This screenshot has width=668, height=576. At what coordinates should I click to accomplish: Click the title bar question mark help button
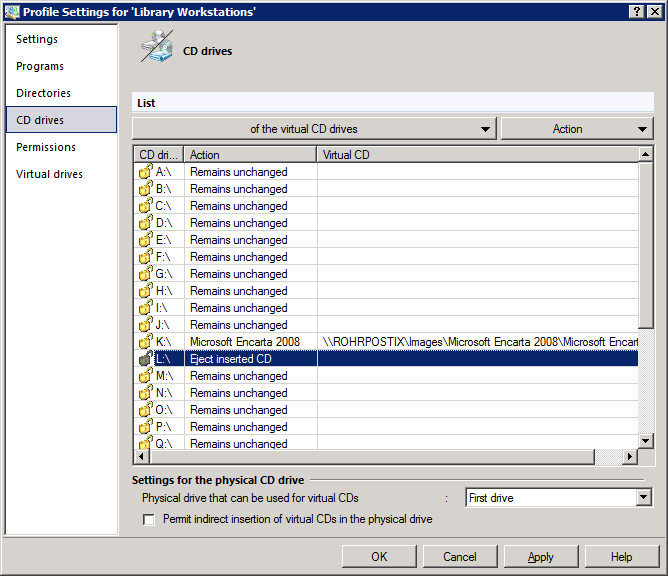(636, 12)
